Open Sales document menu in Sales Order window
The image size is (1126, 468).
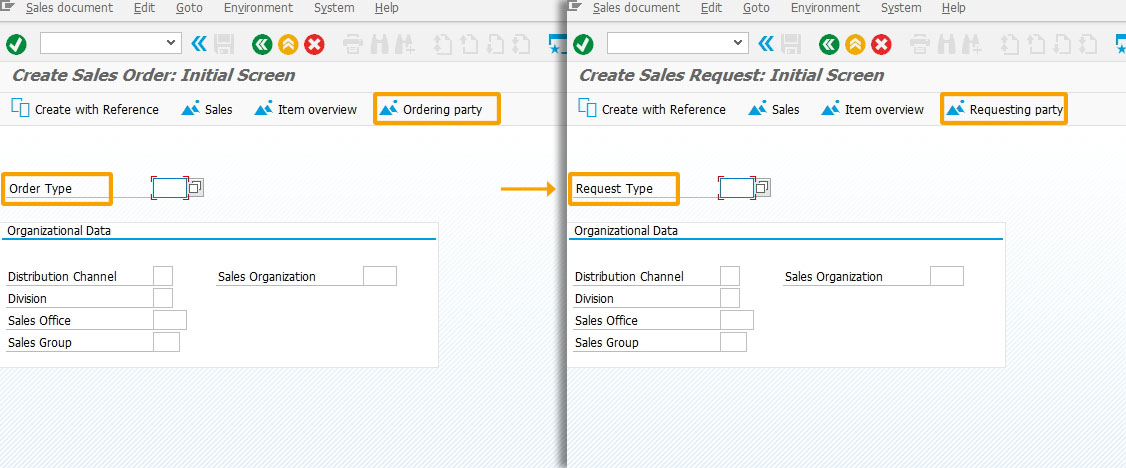click(x=69, y=8)
